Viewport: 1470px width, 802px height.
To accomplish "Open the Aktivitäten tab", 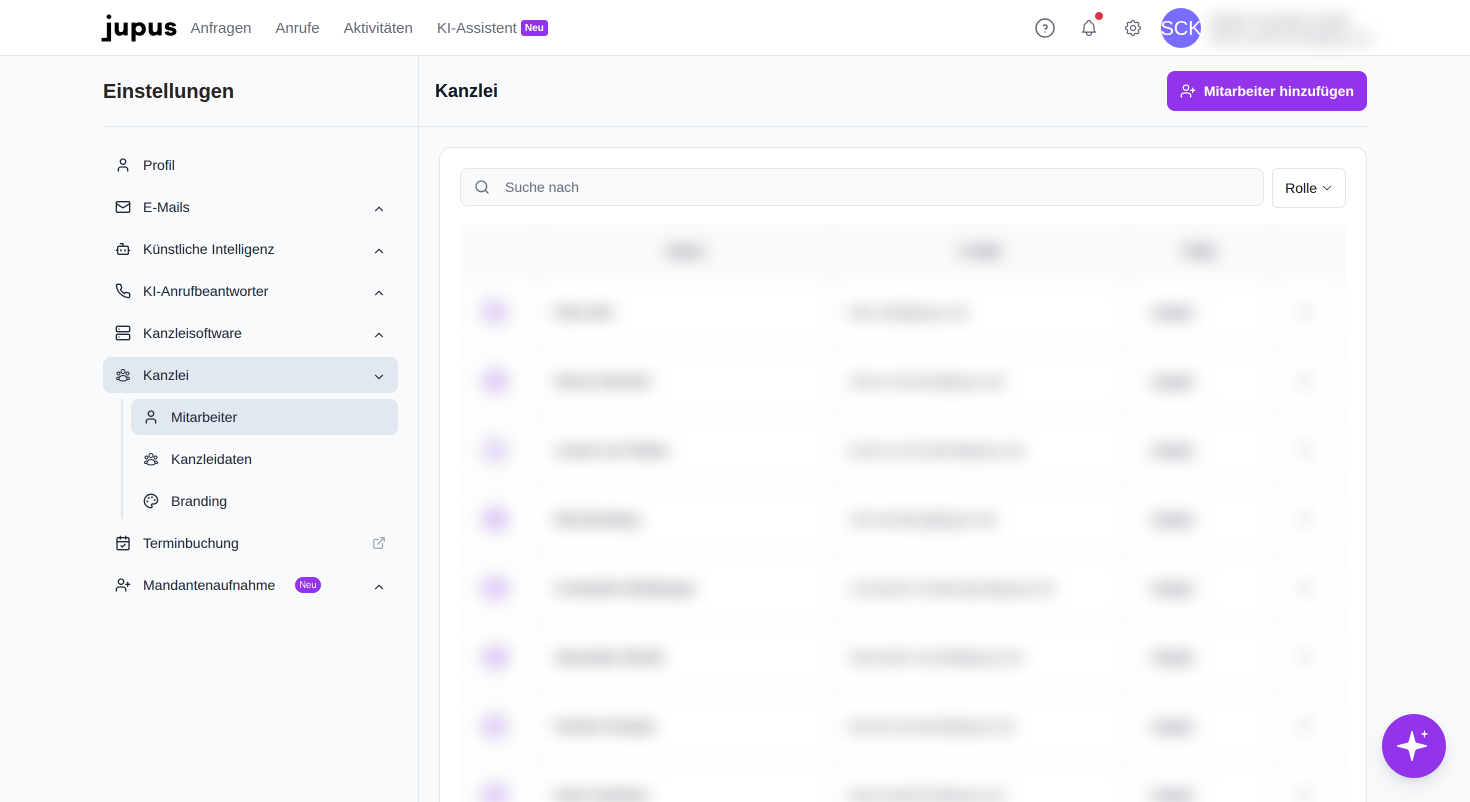I will click(378, 28).
